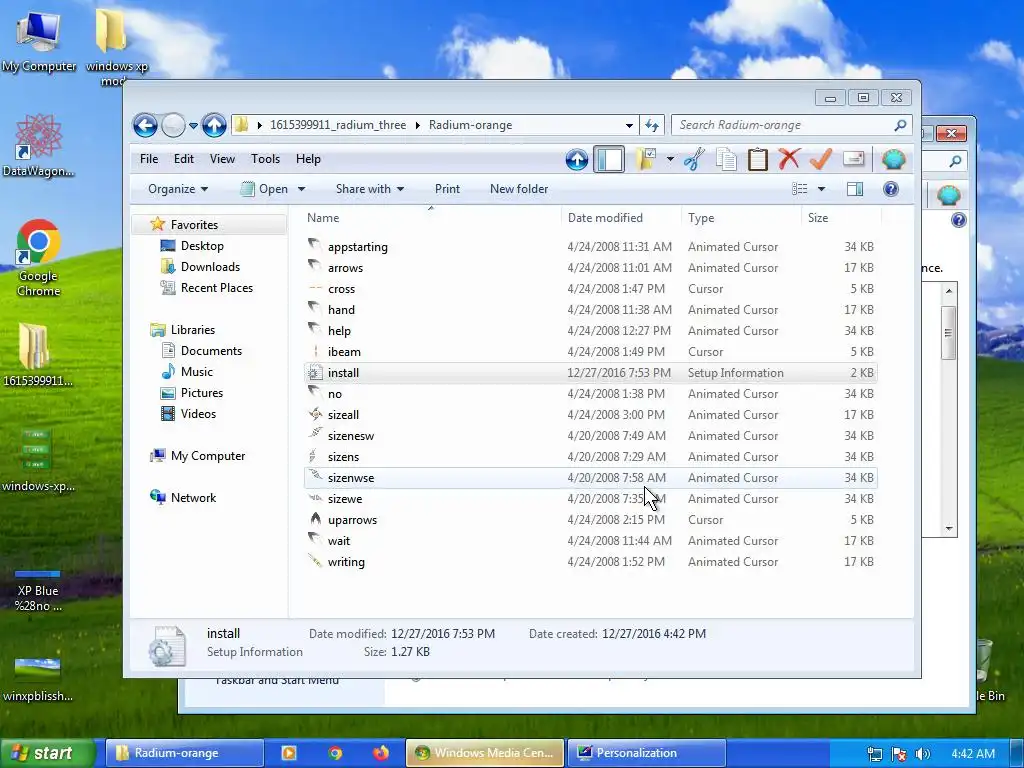The image size is (1024, 768).
Task: Click the red X Delete icon
Action: [x=789, y=159]
